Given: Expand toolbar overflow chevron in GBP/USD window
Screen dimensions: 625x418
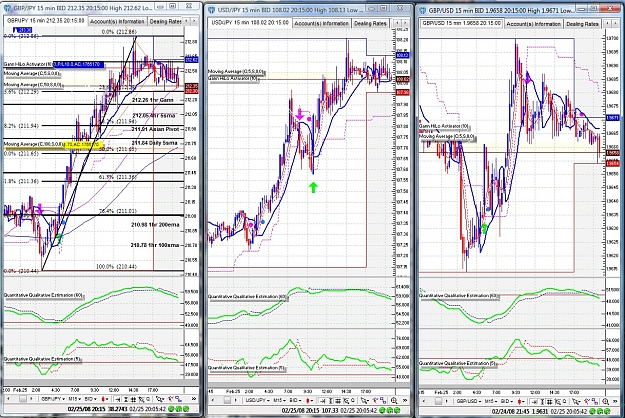Looking at the screenshot, I should (x=615, y=400).
